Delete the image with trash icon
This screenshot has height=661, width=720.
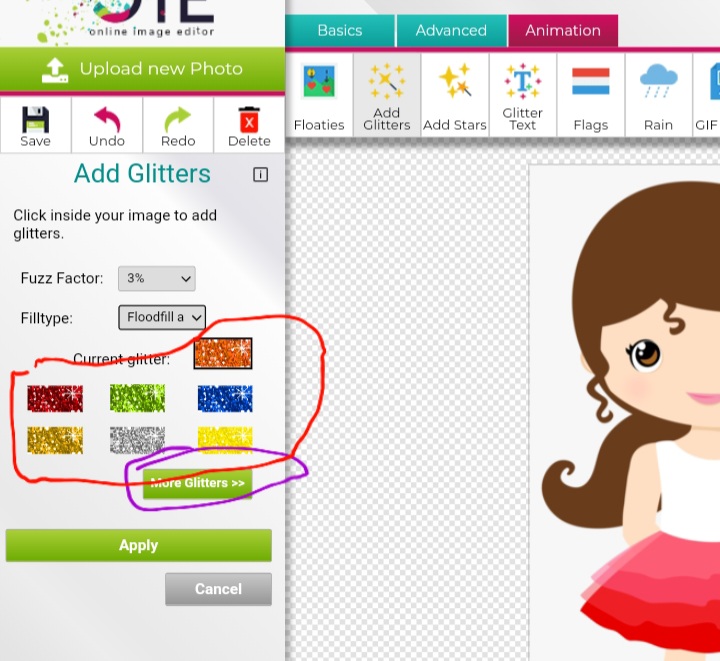pos(249,125)
